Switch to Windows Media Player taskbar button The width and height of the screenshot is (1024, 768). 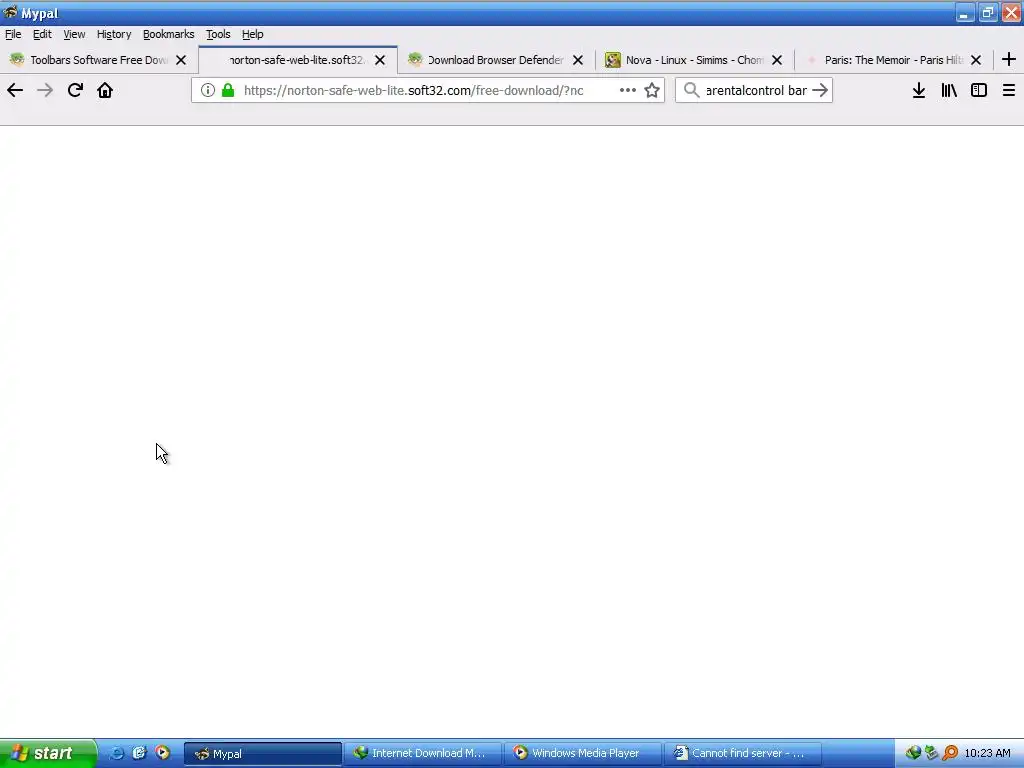click(583, 754)
